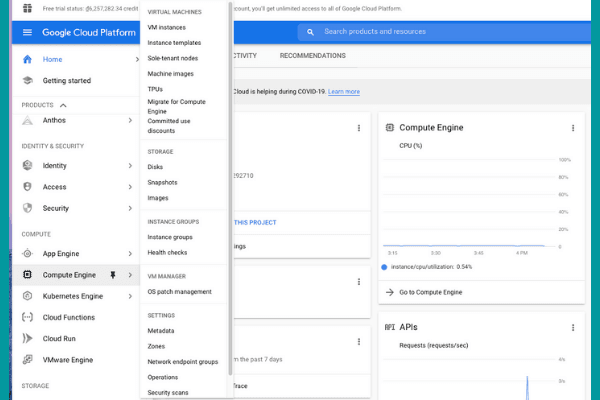Expand the Identity submenu arrow
This screenshot has height=400, width=600.
tap(130, 165)
